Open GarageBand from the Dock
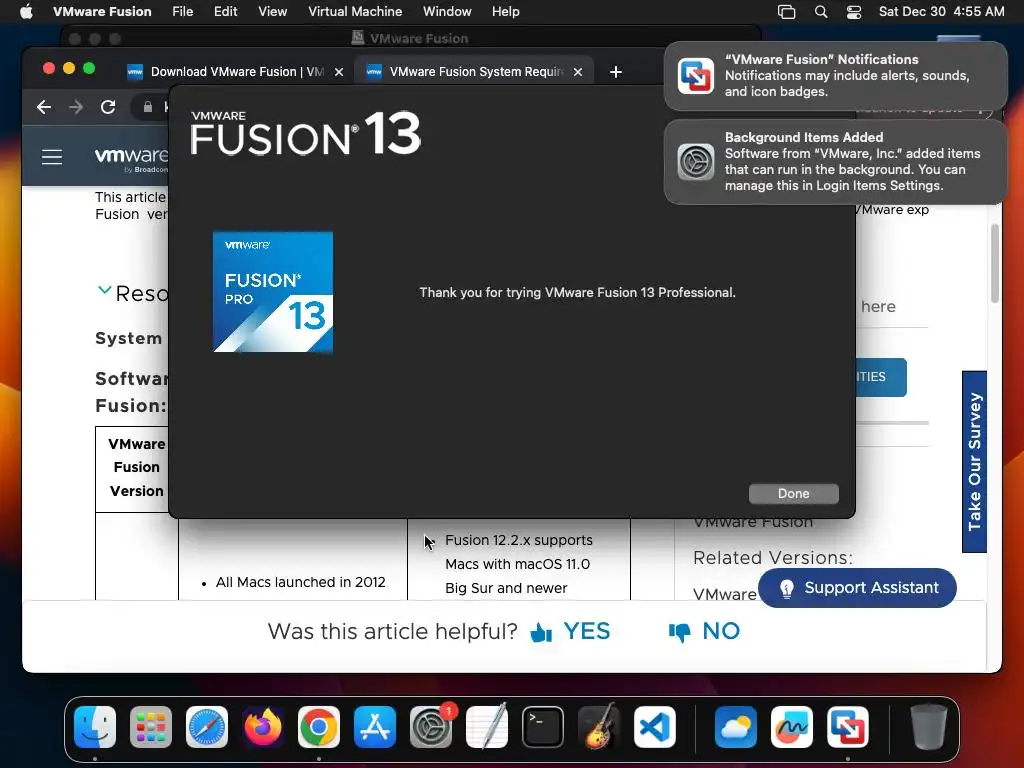This screenshot has height=768, width=1024. pyautogui.click(x=599, y=727)
